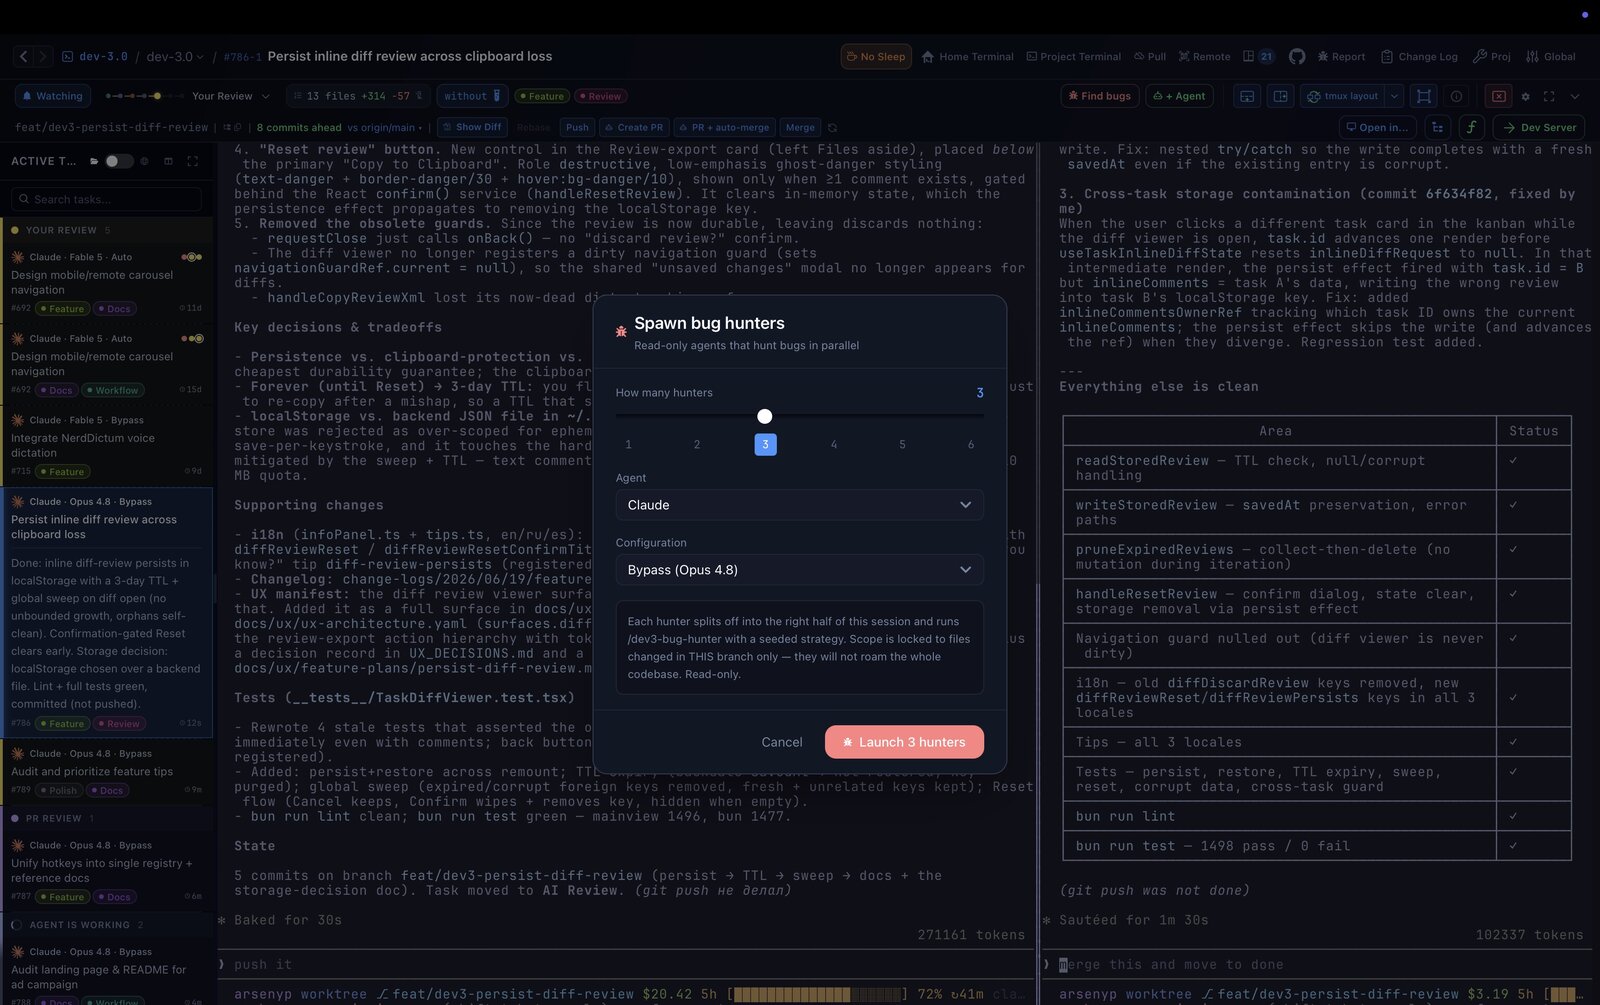Expand the Active Tasks sidebar fullscreen
Image resolution: width=1600 pixels, height=1005 pixels.
coord(192,161)
